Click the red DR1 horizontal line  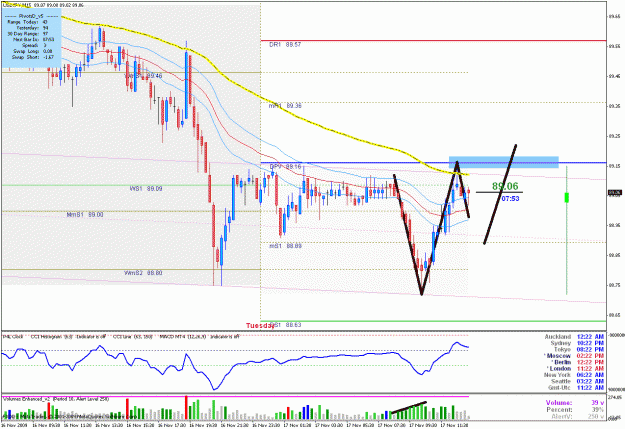433,41
